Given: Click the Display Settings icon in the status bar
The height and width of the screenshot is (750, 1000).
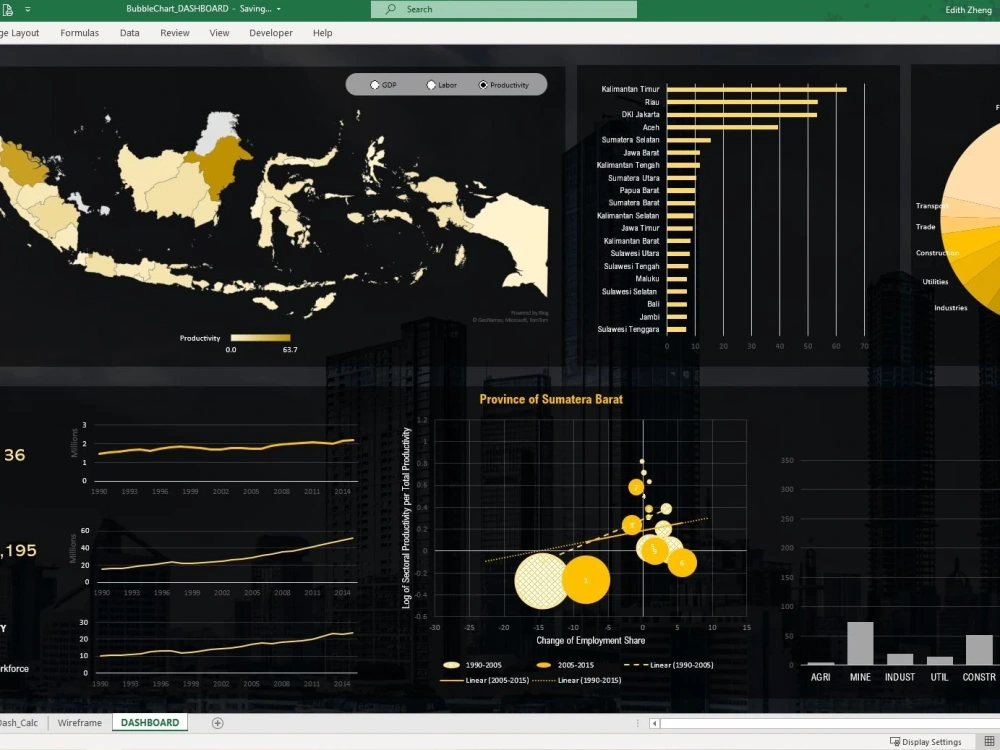Looking at the screenshot, I should 896,742.
